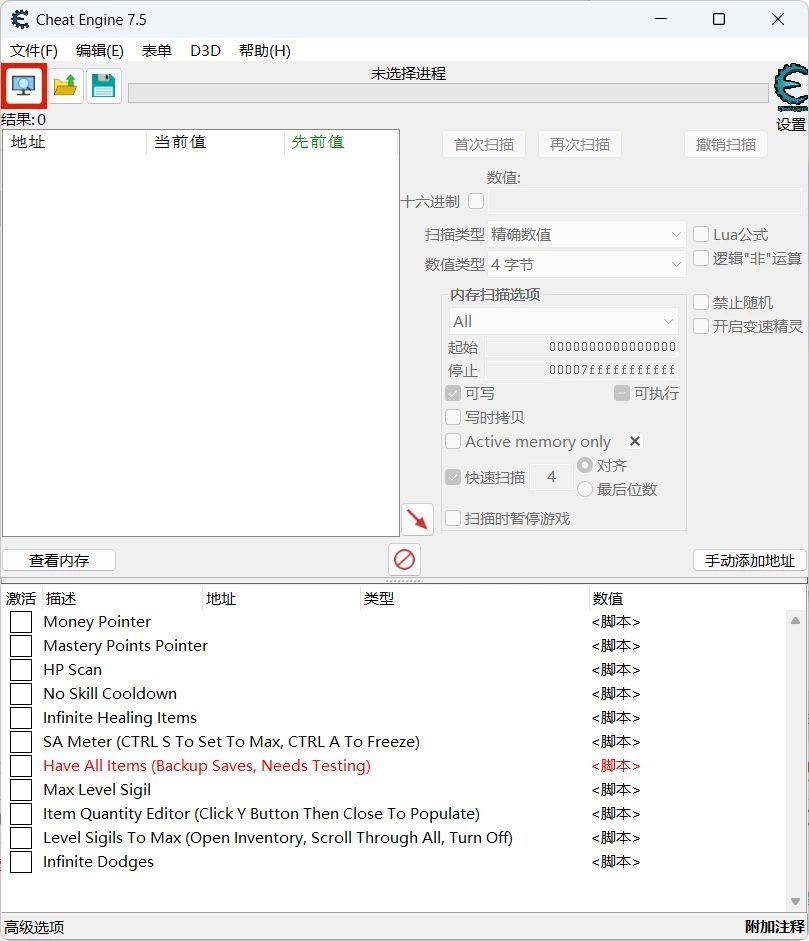Click the X beside Active memory only
Image resolution: width=809 pixels, height=941 pixels.
coord(635,441)
